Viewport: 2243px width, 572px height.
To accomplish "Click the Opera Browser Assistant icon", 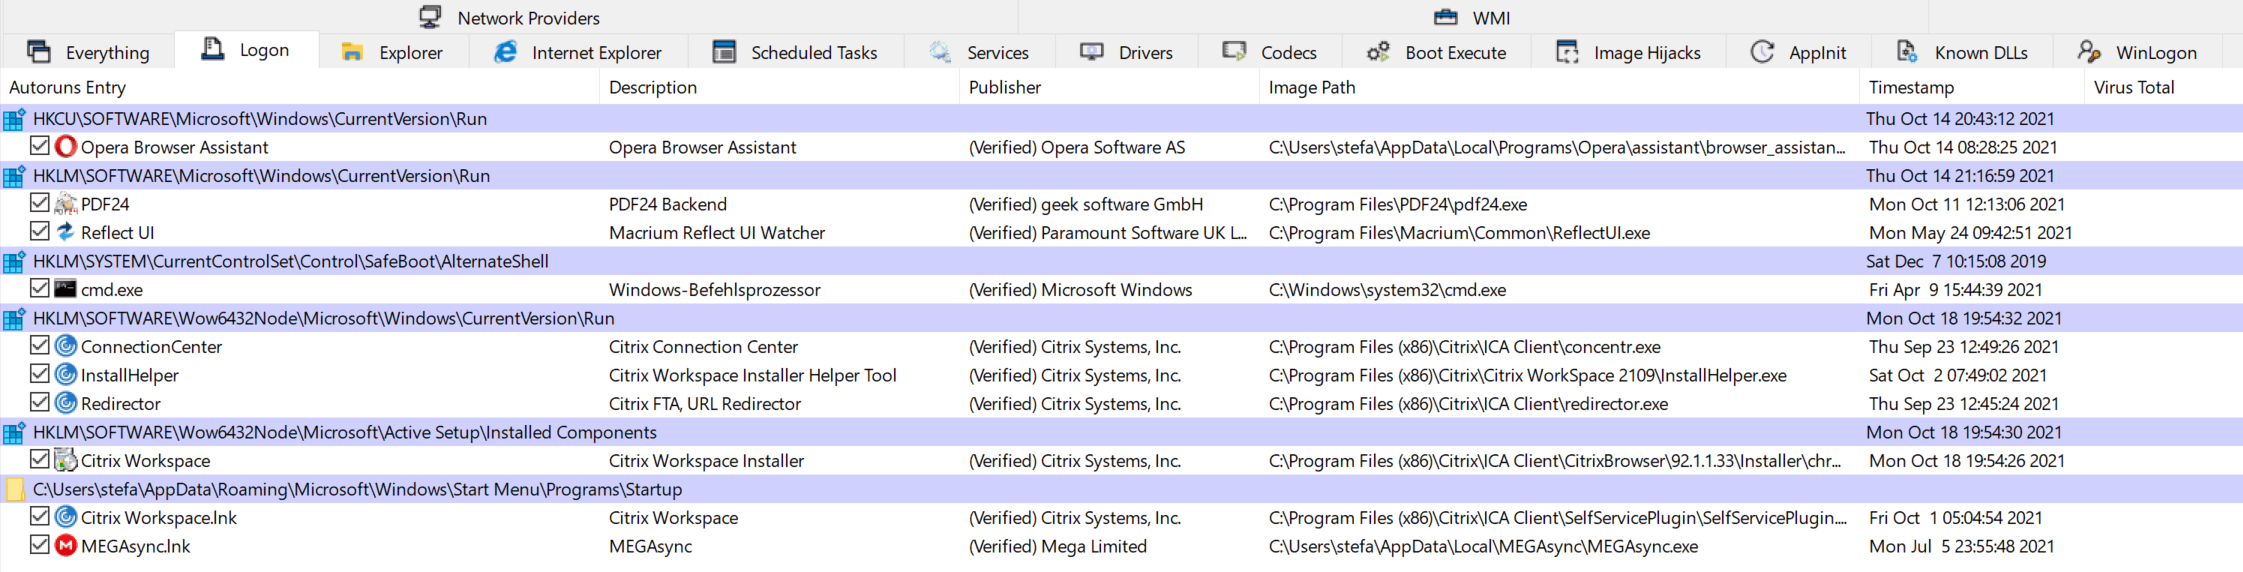I will click(x=66, y=147).
